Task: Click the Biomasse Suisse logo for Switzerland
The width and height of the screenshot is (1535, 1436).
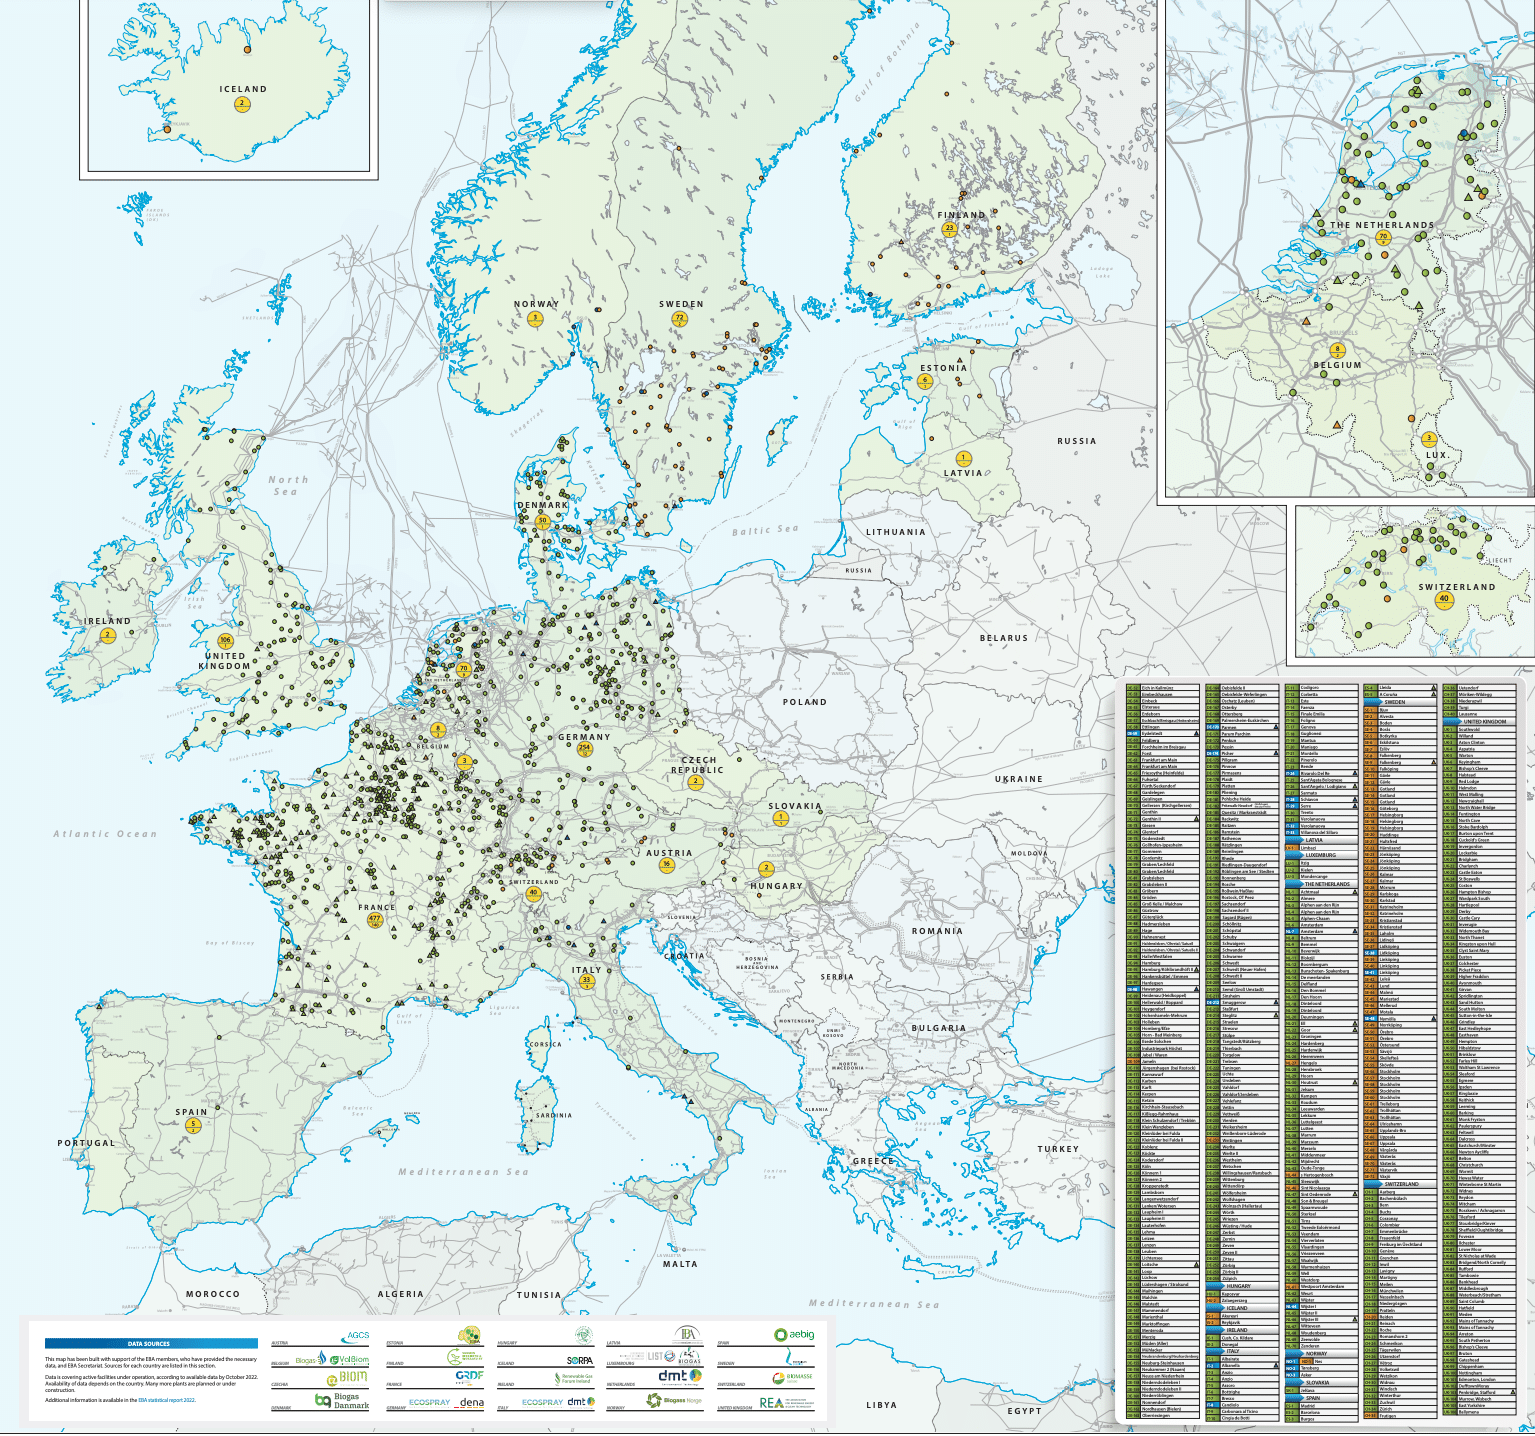Action: coord(793,1378)
